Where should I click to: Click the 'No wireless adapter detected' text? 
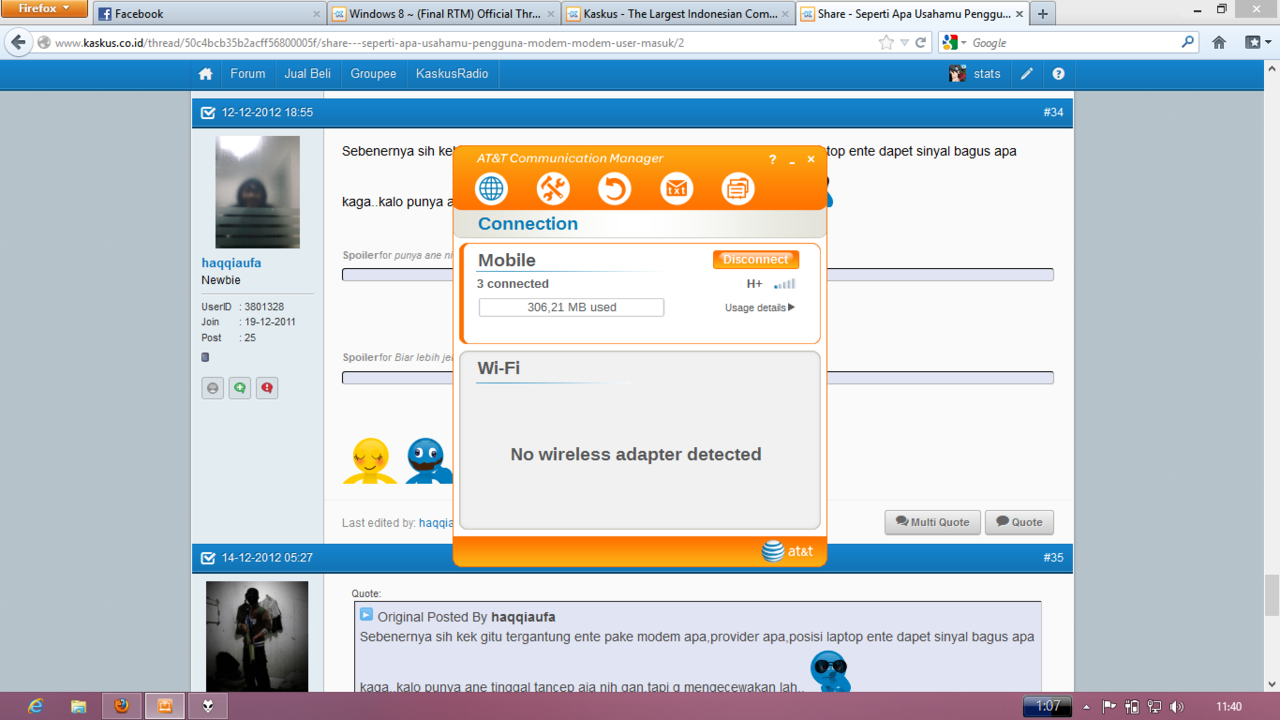(636, 454)
